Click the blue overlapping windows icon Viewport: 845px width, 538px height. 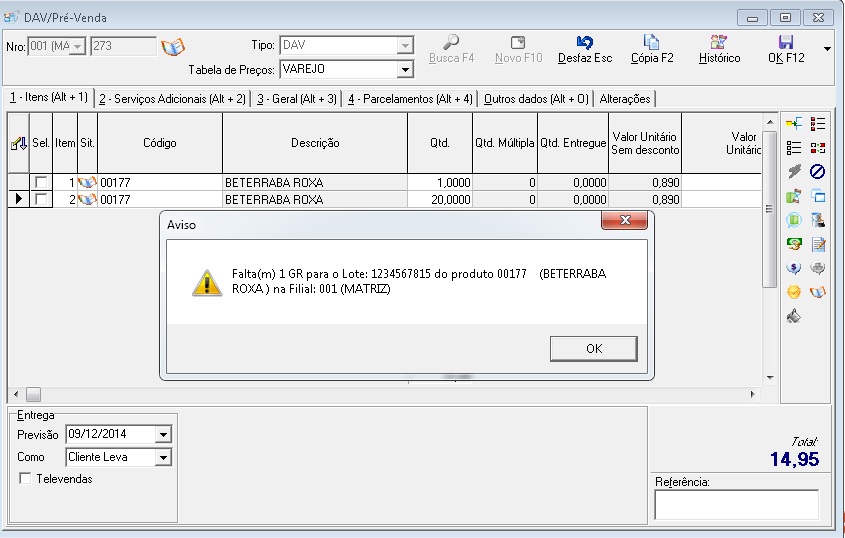click(818, 196)
